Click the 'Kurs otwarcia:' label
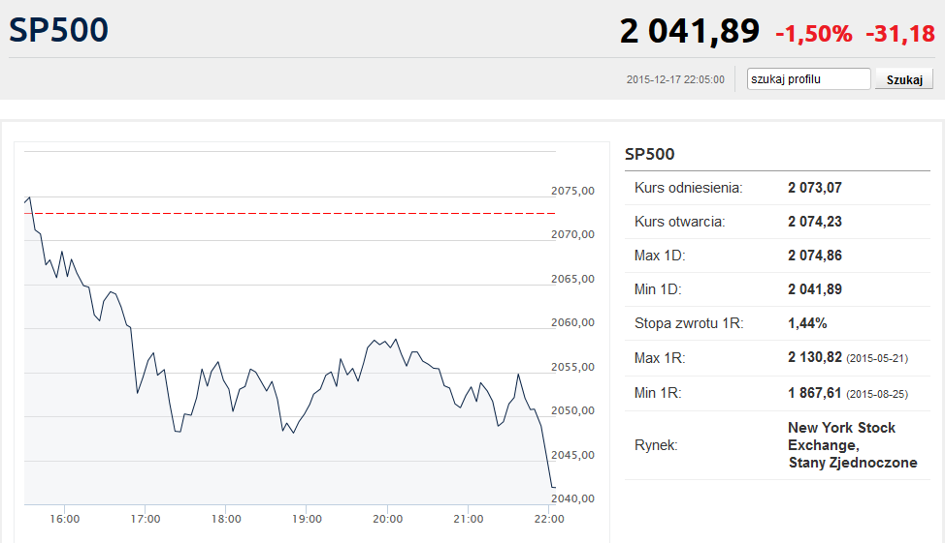945x543 pixels. pyautogui.click(x=680, y=222)
